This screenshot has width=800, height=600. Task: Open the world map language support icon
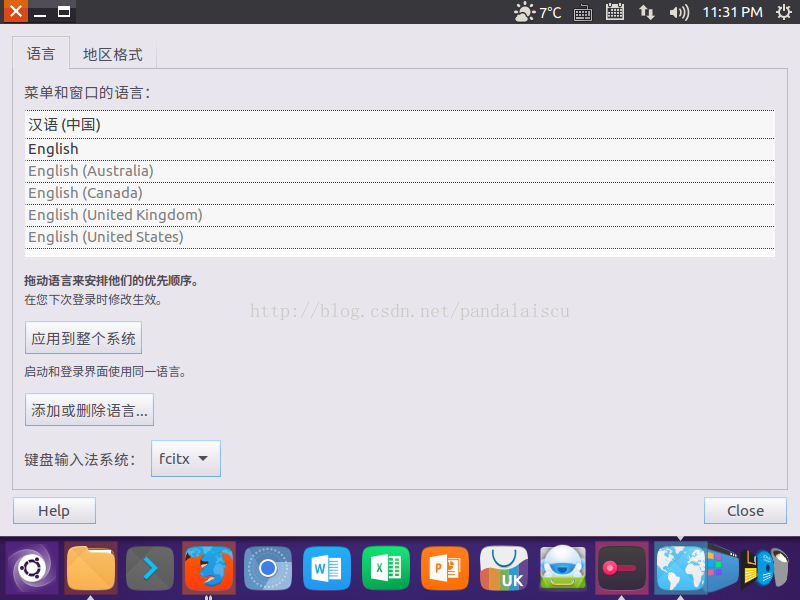click(x=680, y=567)
